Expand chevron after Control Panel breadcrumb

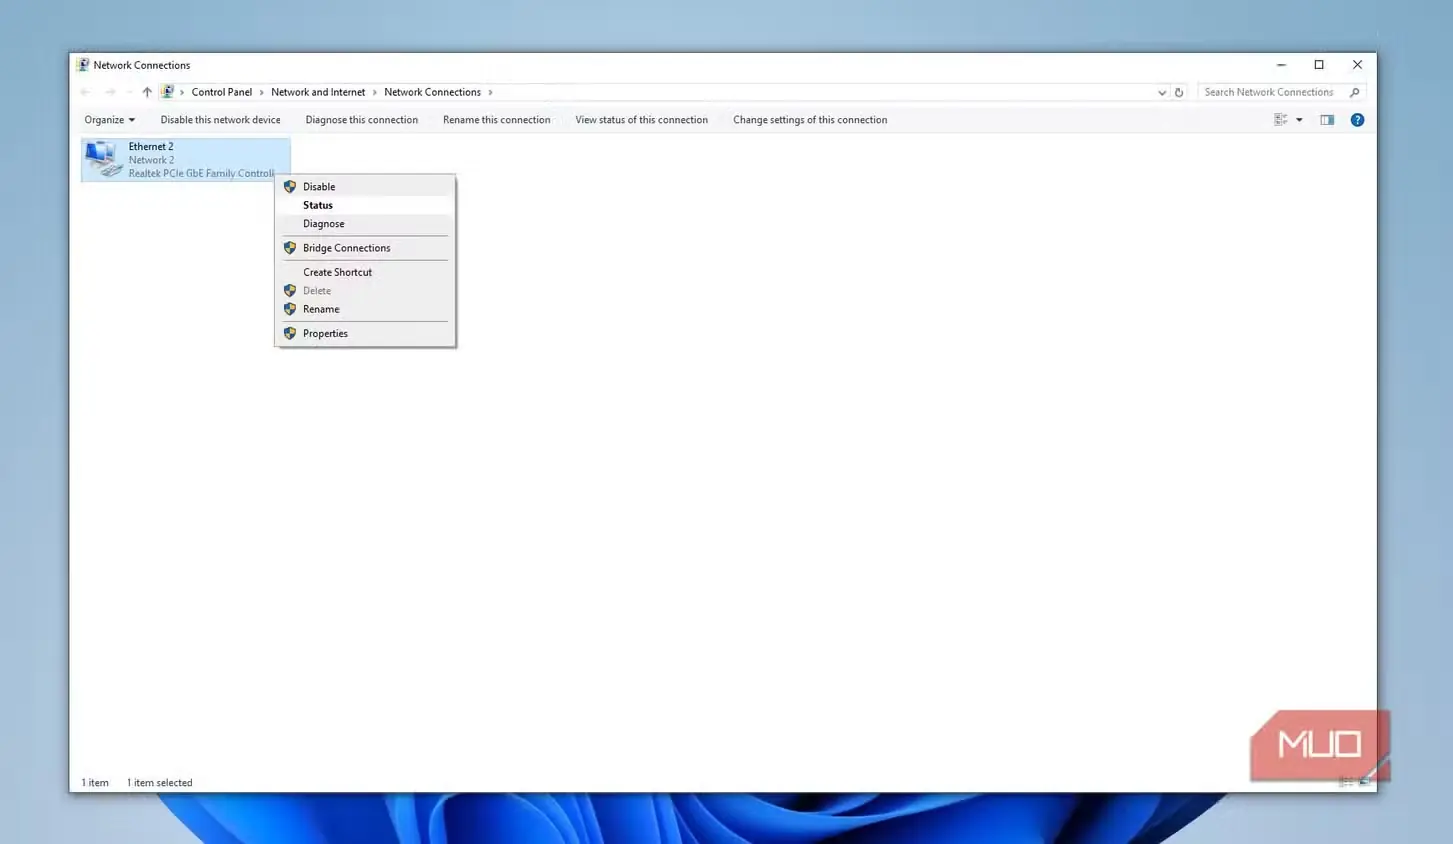262,92
